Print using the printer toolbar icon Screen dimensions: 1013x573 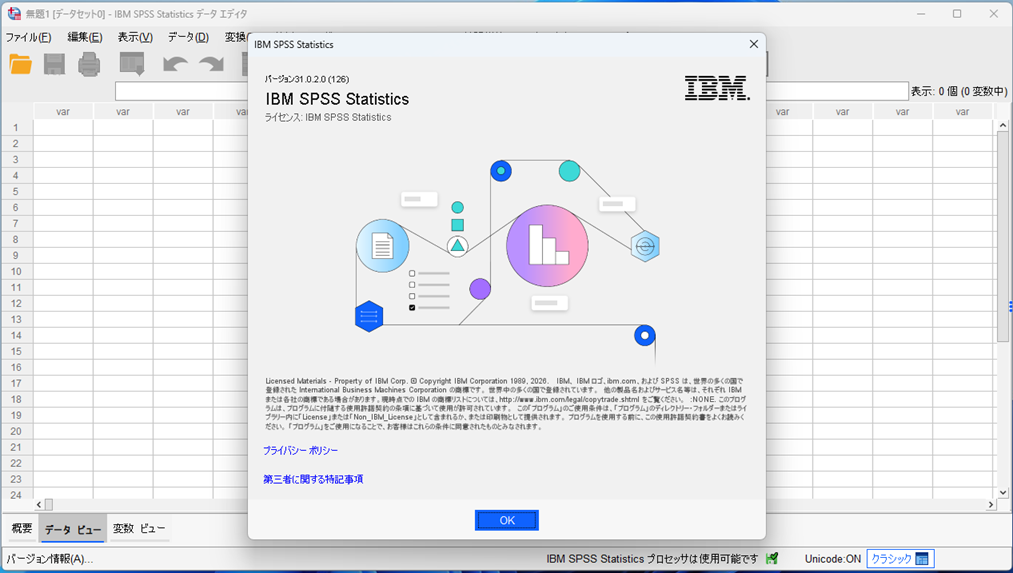pos(89,64)
